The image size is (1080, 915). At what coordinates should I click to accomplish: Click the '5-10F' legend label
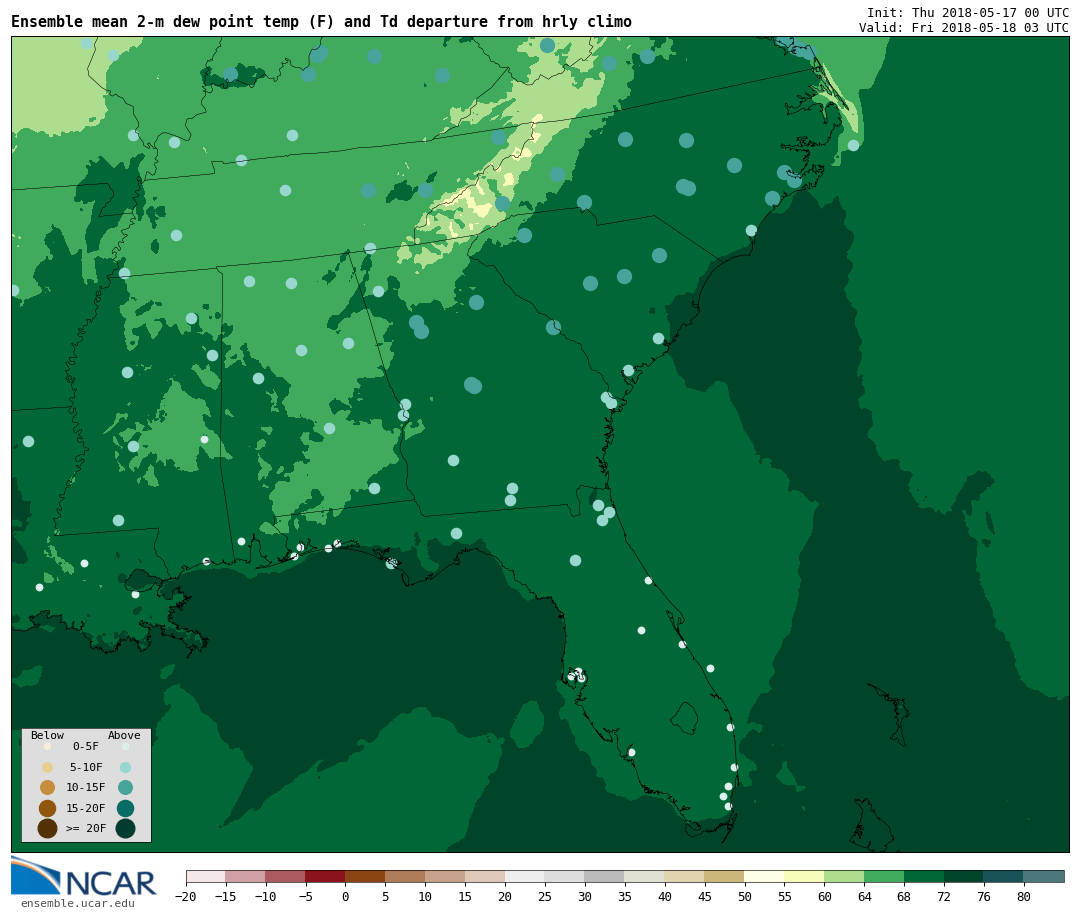click(86, 767)
